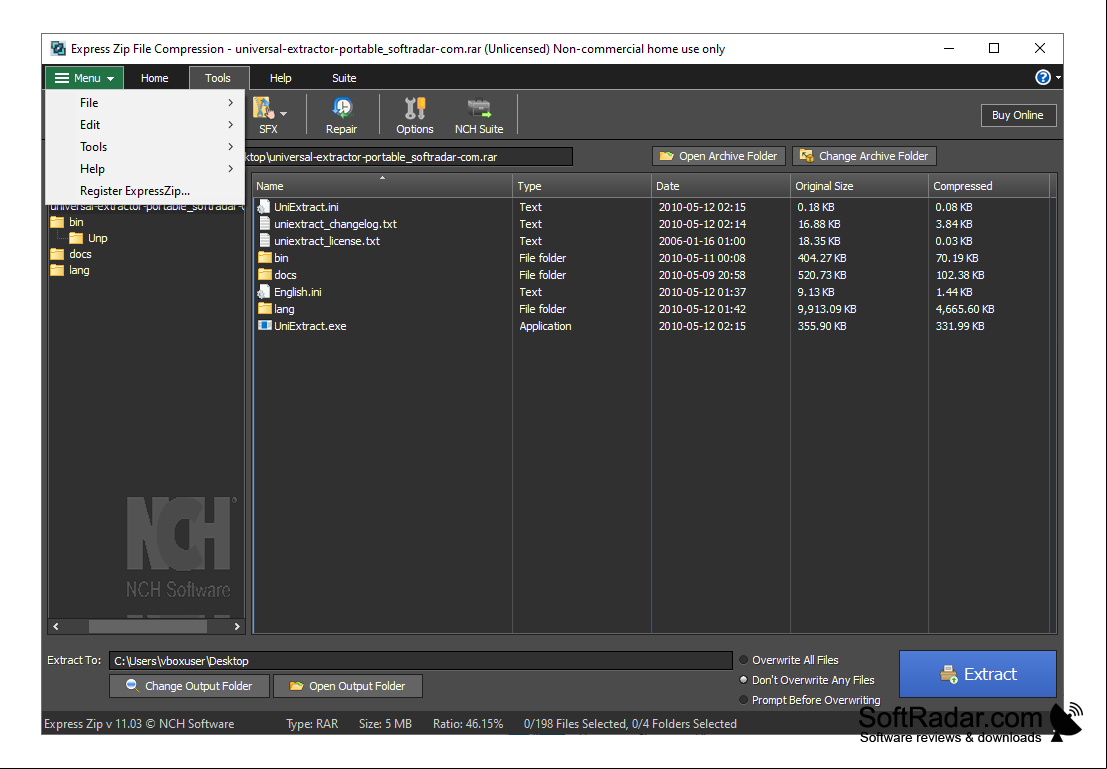Image resolution: width=1107 pixels, height=769 pixels.
Task: Select the UniExtract.exe file name
Action: tap(310, 326)
